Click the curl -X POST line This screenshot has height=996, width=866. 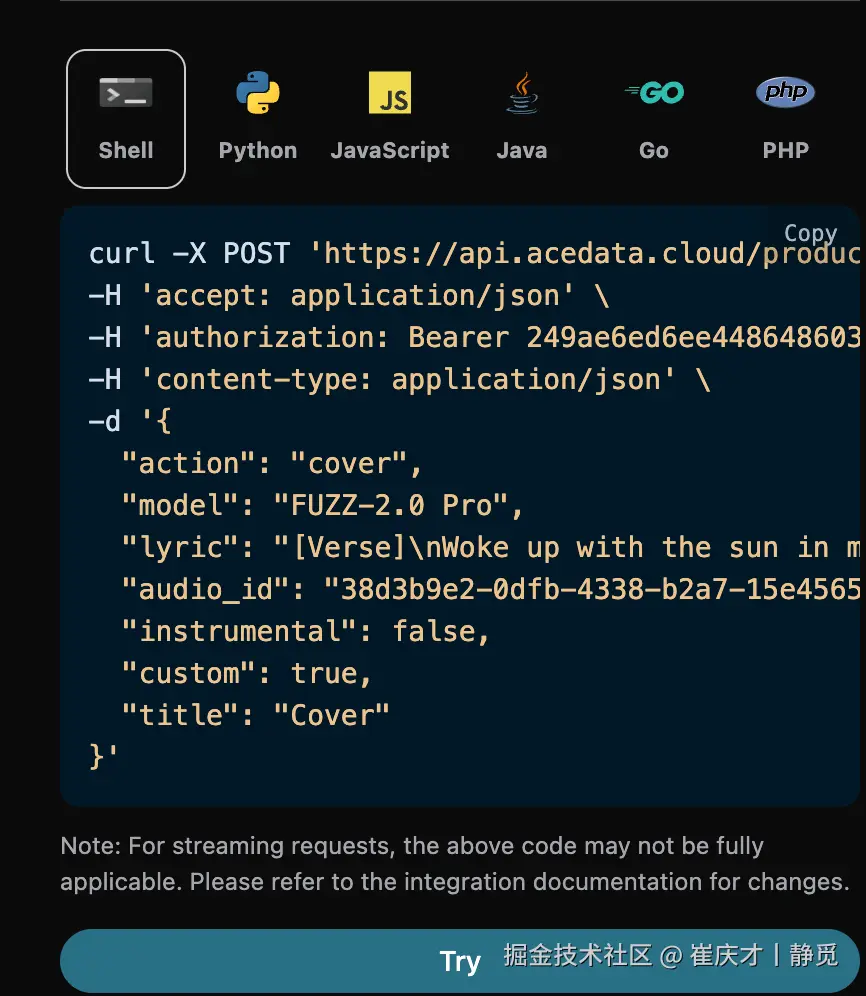click(x=474, y=253)
